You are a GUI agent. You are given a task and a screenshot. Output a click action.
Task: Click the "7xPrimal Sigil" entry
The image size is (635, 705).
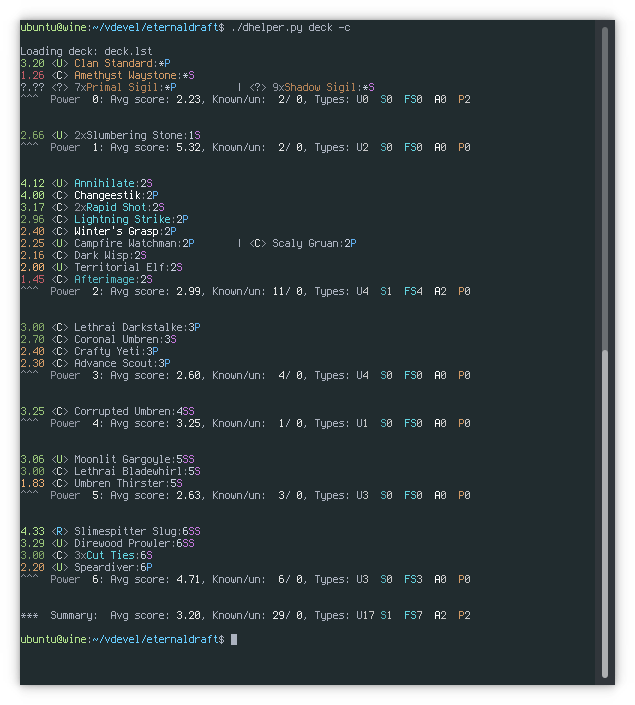pos(125,87)
